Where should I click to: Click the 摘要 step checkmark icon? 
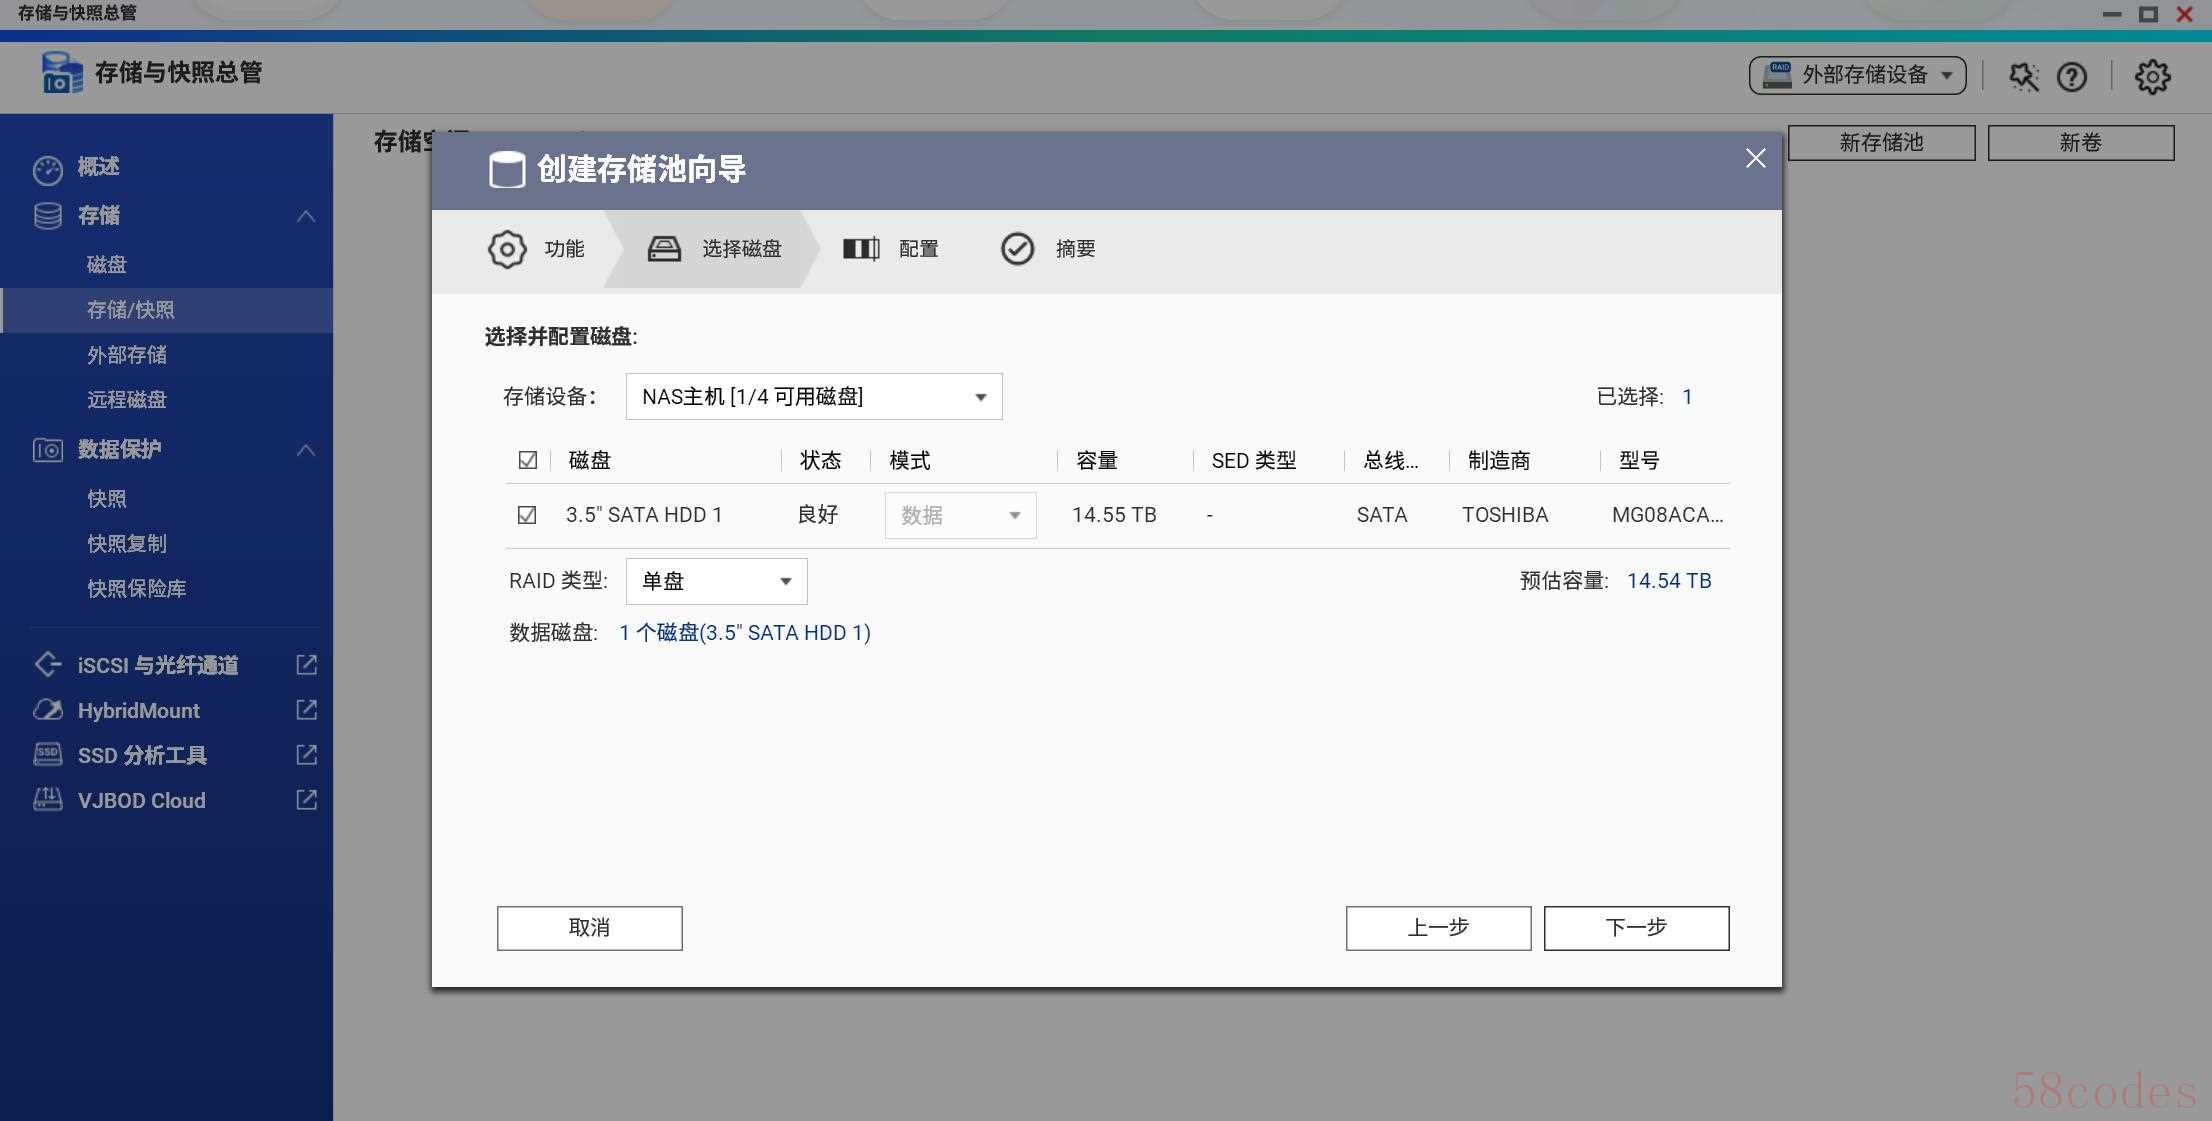click(1017, 249)
